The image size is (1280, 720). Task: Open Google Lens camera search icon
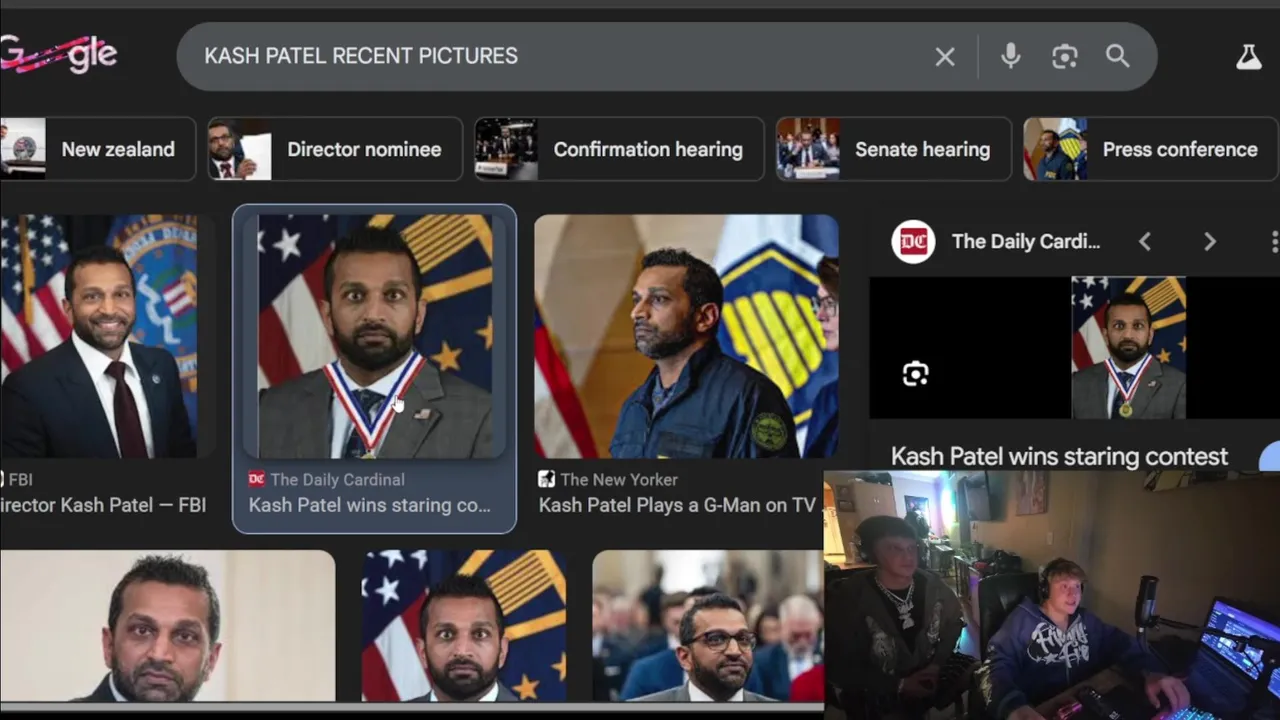pos(1065,56)
